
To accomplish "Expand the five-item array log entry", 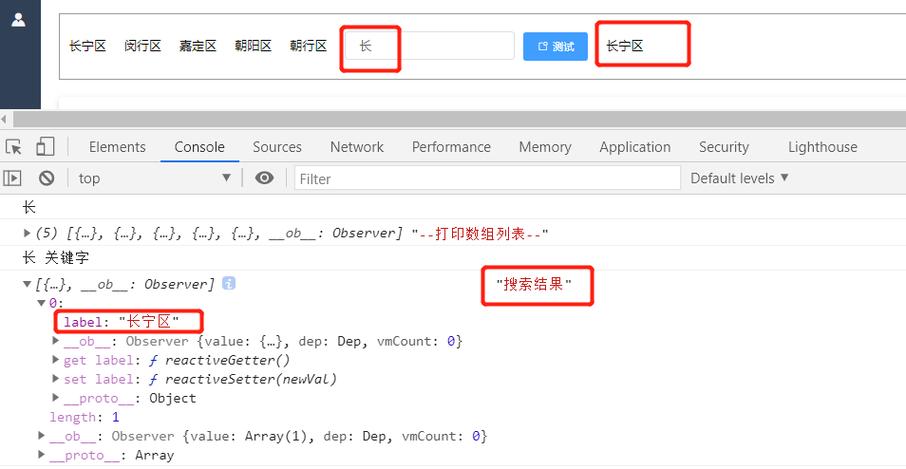I will click(27, 233).
